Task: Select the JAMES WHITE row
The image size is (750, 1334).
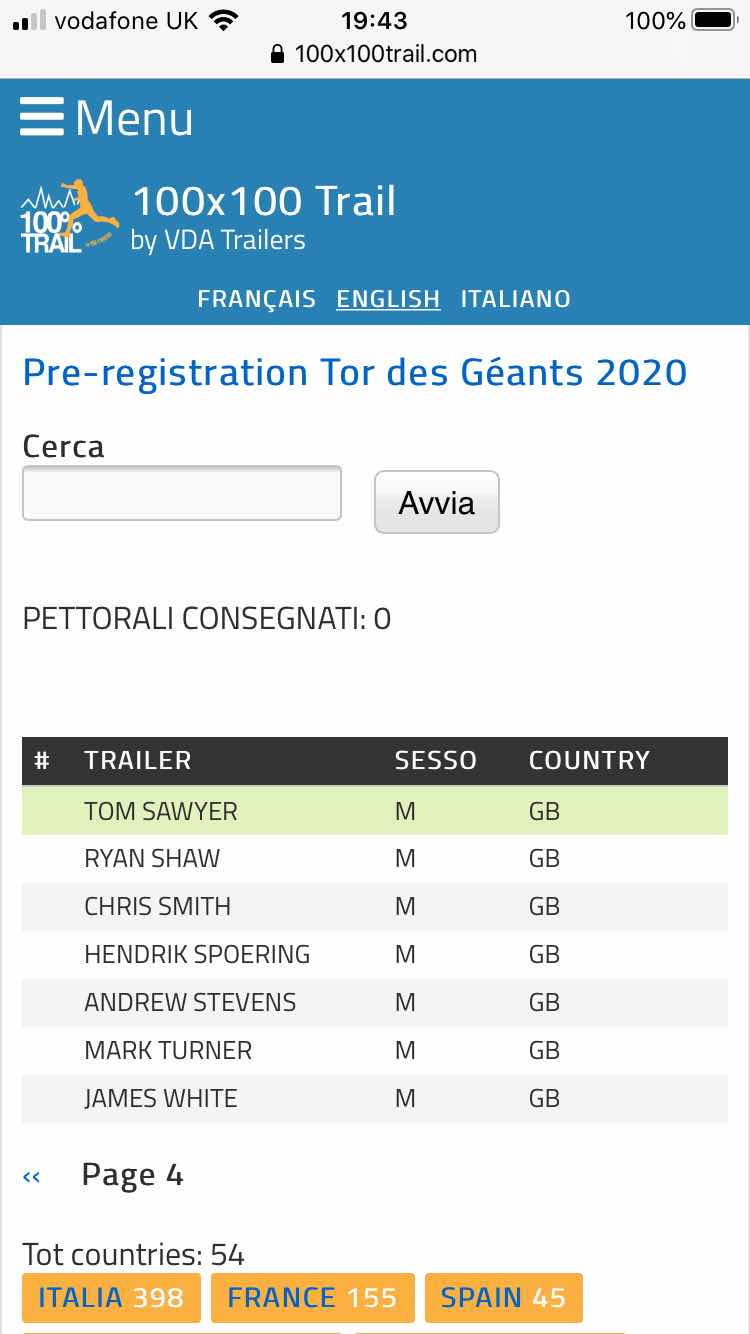Action: [375, 1098]
